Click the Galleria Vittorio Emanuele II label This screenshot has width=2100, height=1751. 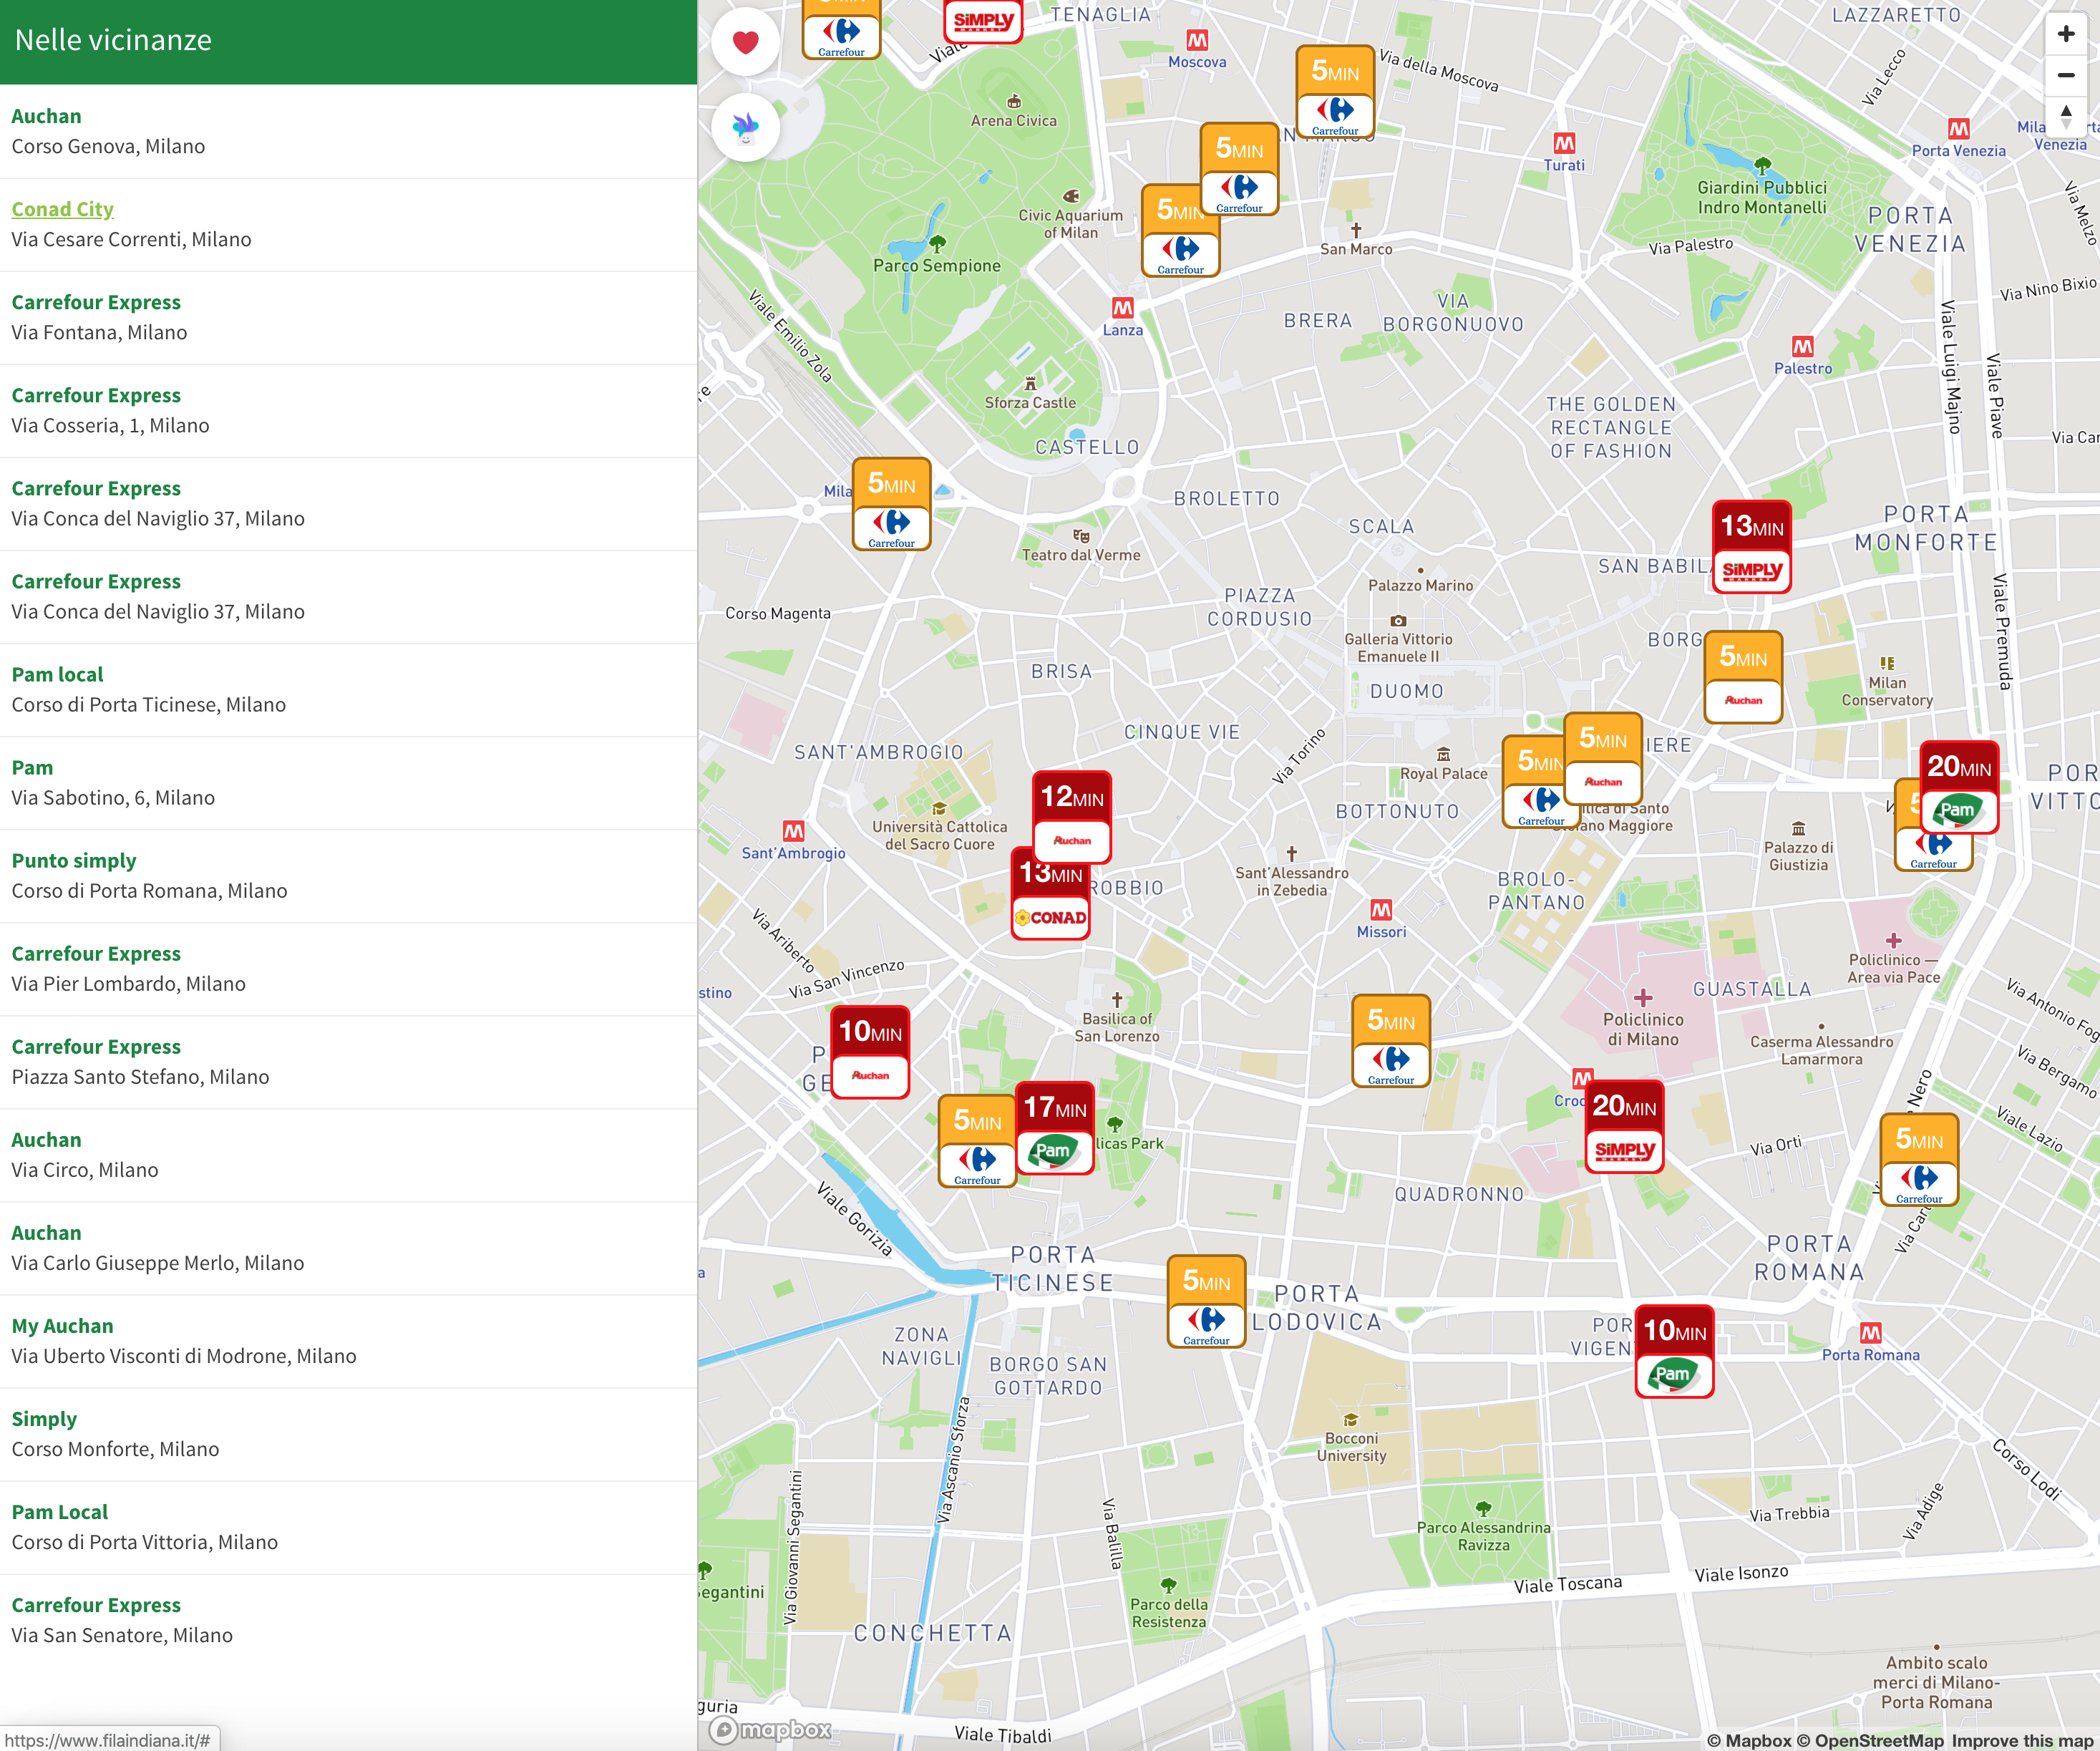(x=1398, y=647)
